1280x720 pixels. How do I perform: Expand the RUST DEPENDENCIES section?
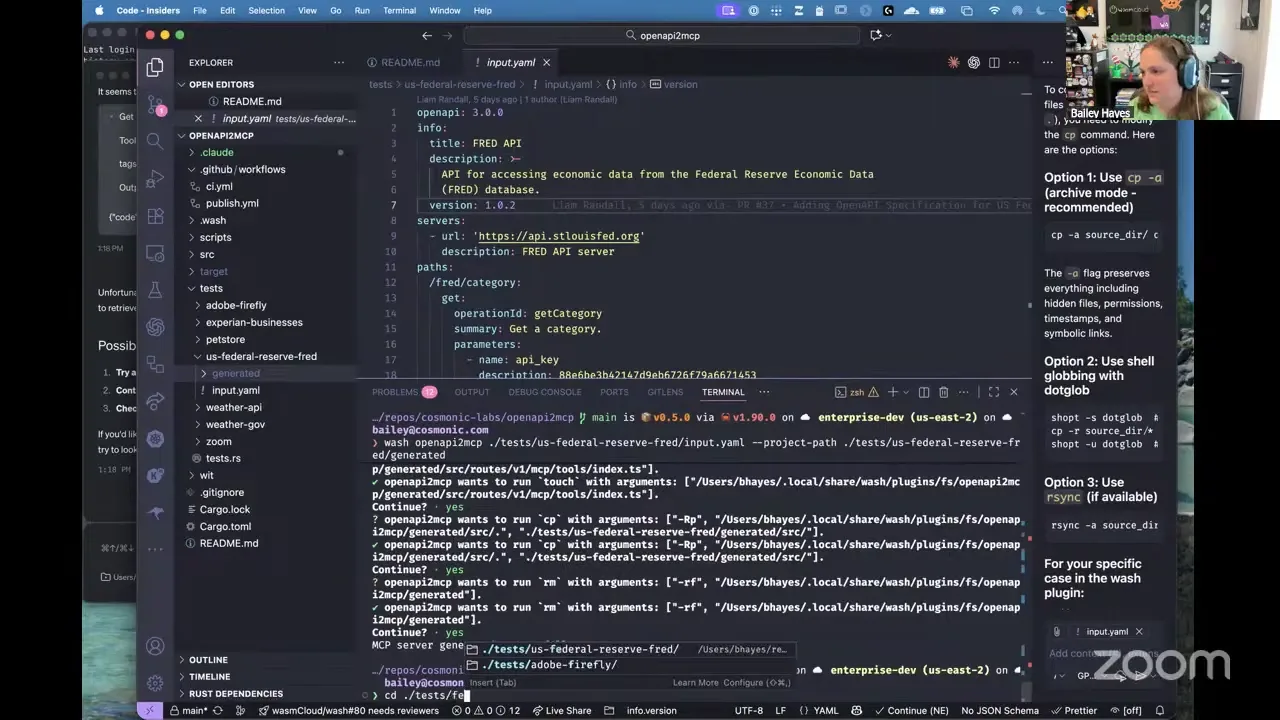(236, 694)
